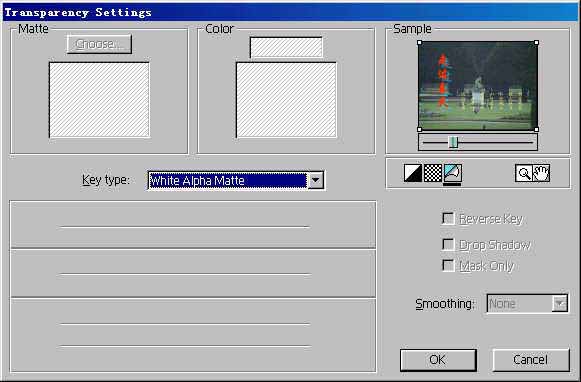Viewport: 581px width, 382px height.
Task: Toggle the Drop Shadow checkbox
Action: click(x=448, y=244)
